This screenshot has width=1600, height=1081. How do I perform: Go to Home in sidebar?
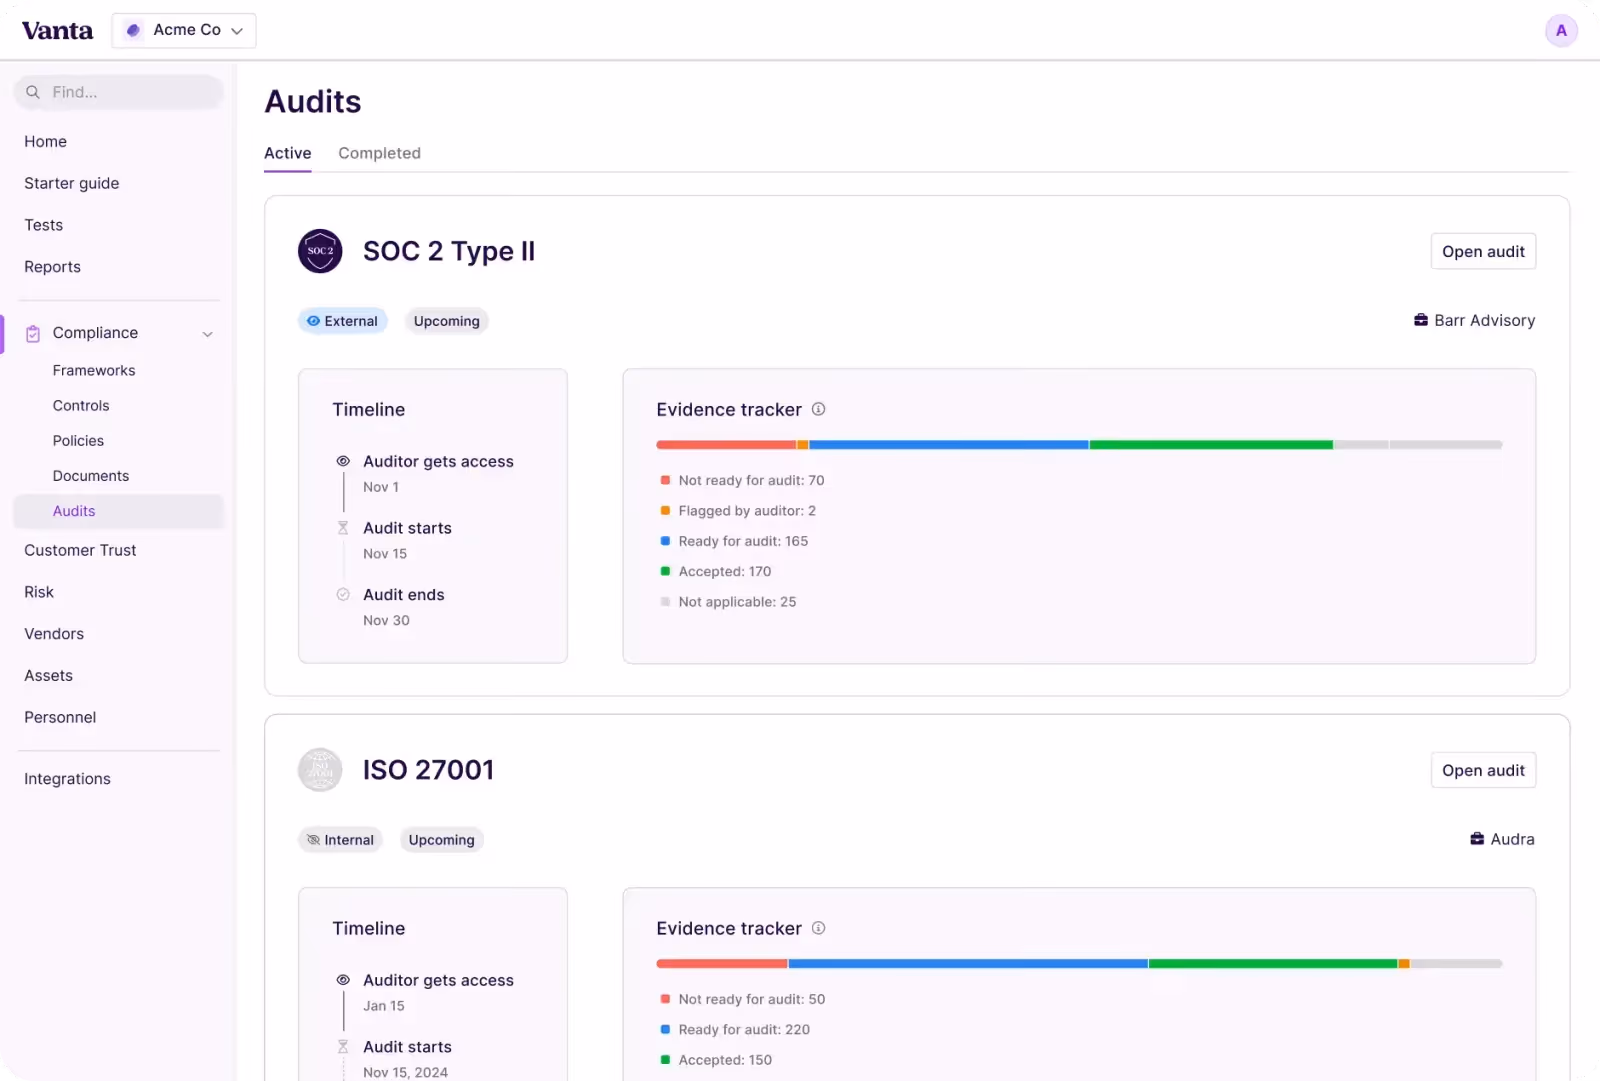click(x=46, y=142)
